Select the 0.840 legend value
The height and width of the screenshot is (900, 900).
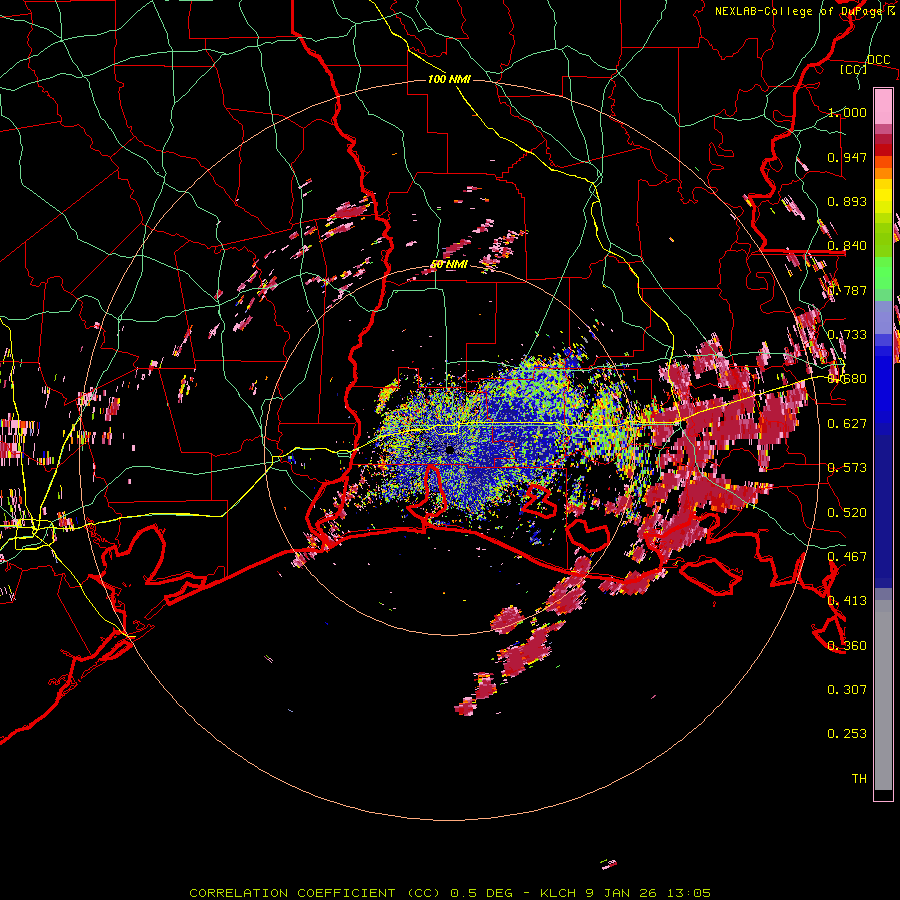[847, 246]
